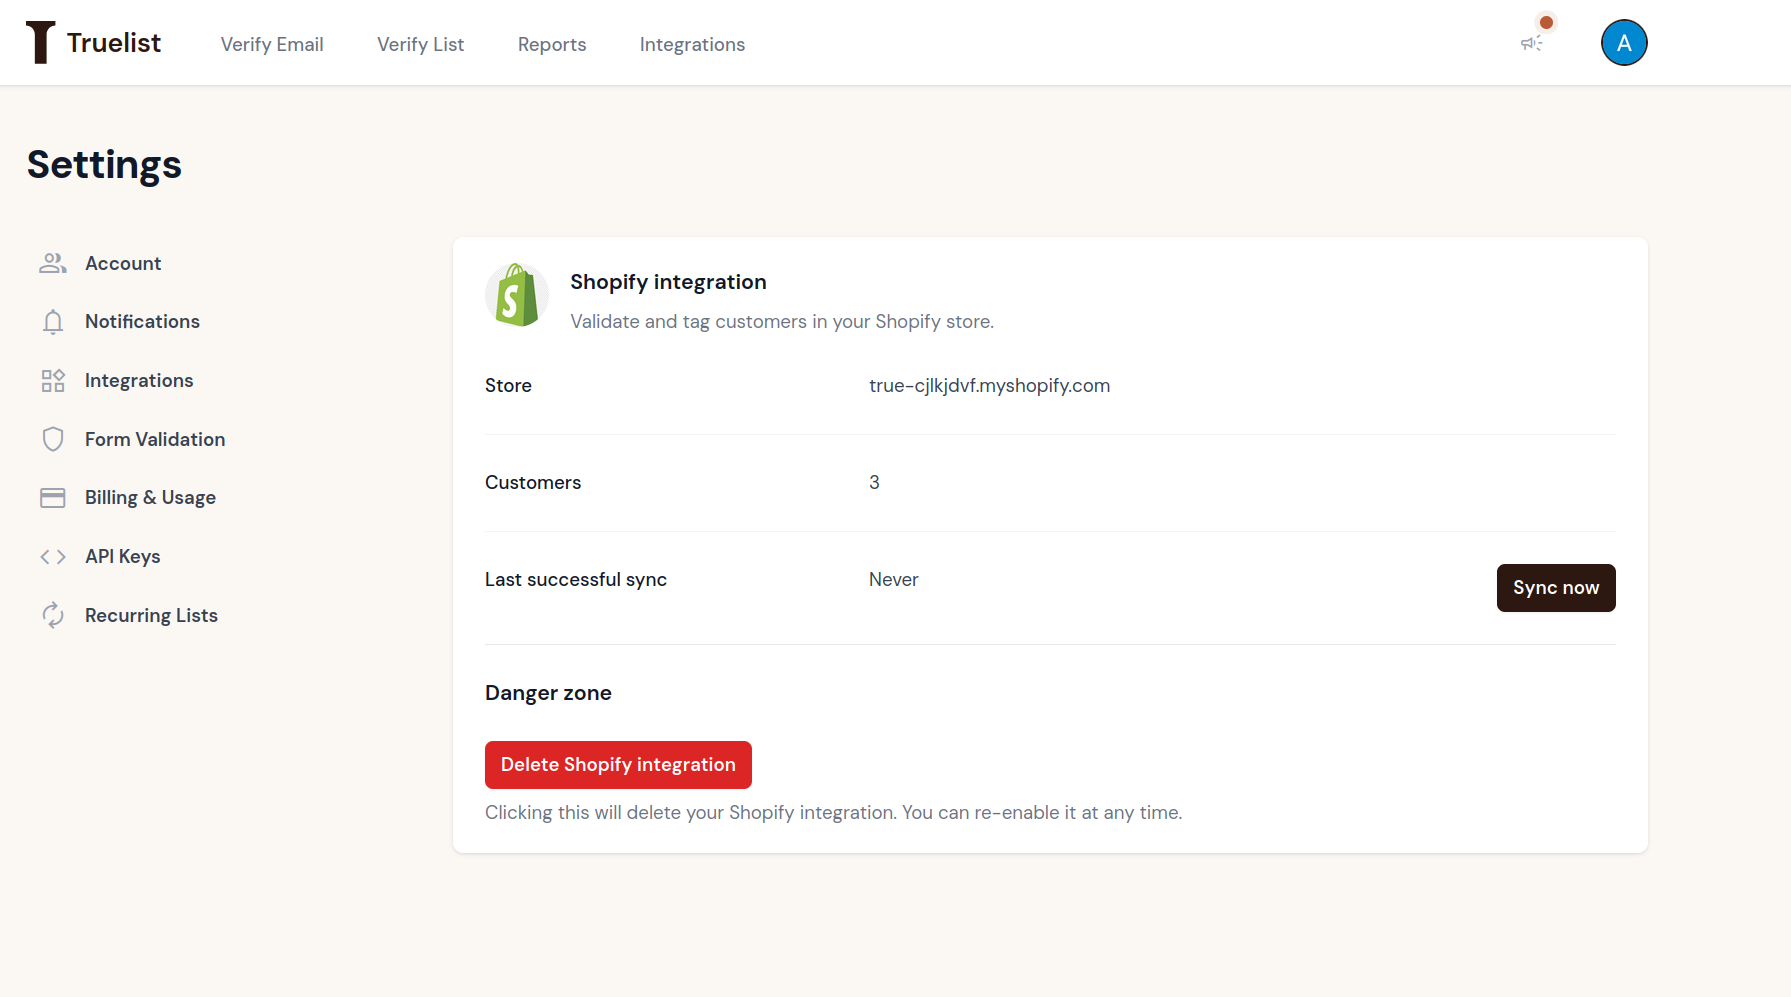Screen dimensions: 1791x997
Task: Open Billing & Usage settings
Action: [x=150, y=497]
